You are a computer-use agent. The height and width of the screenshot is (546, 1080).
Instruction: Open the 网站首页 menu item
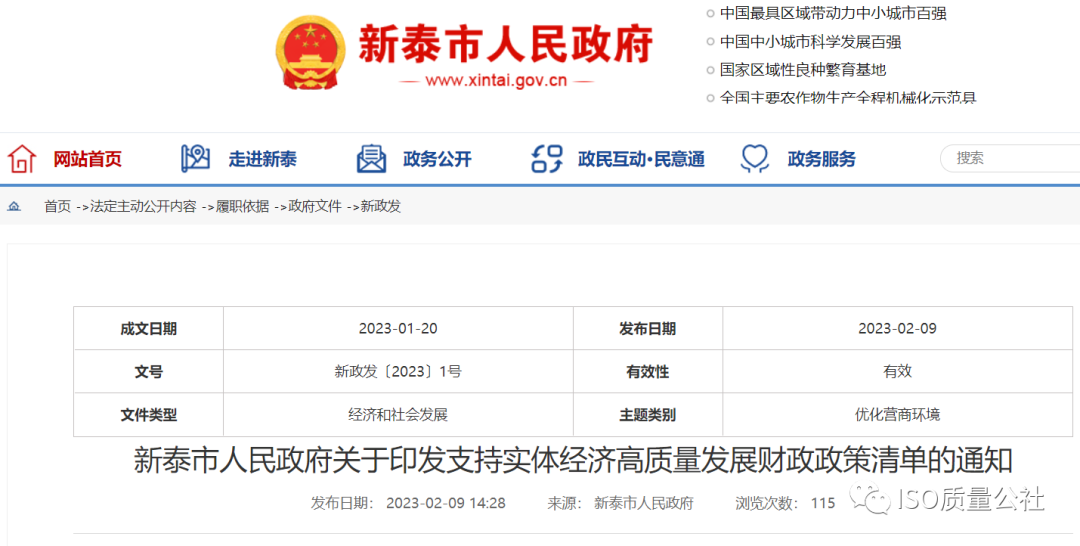pyautogui.click(x=87, y=160)
